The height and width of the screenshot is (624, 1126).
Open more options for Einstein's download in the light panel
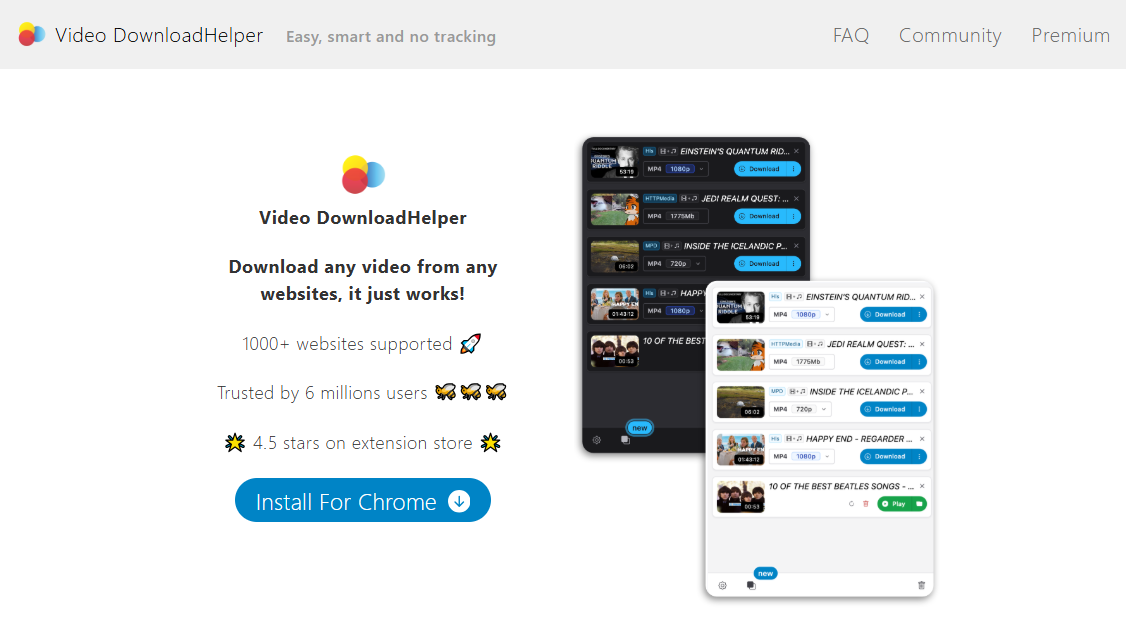919,315
